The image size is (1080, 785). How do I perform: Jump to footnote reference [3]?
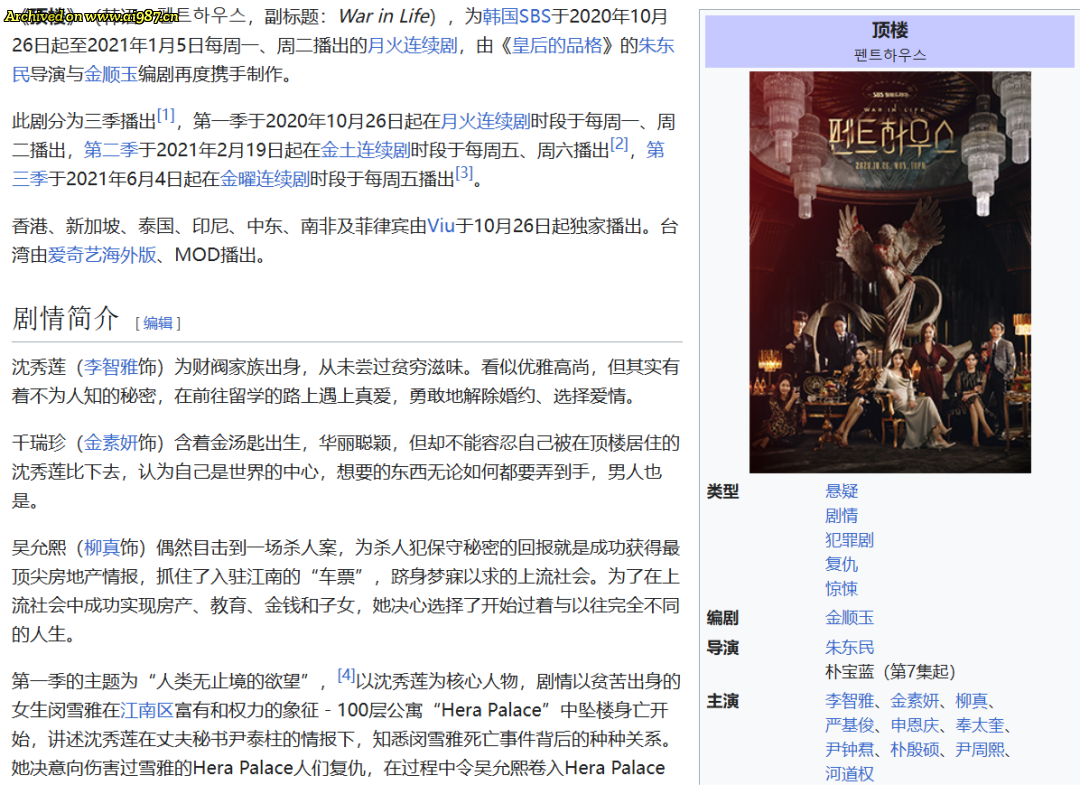(464, 172)
